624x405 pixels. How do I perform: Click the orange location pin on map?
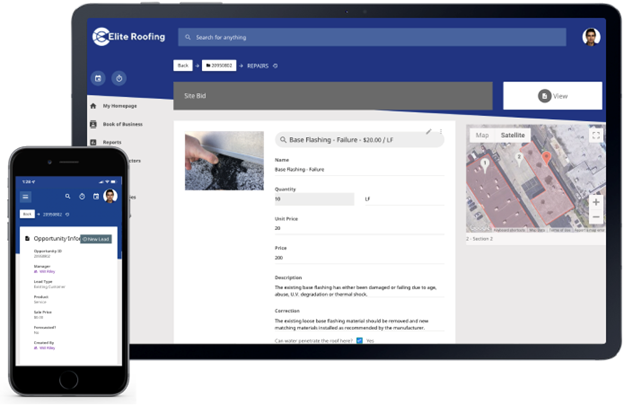(547, 158)
